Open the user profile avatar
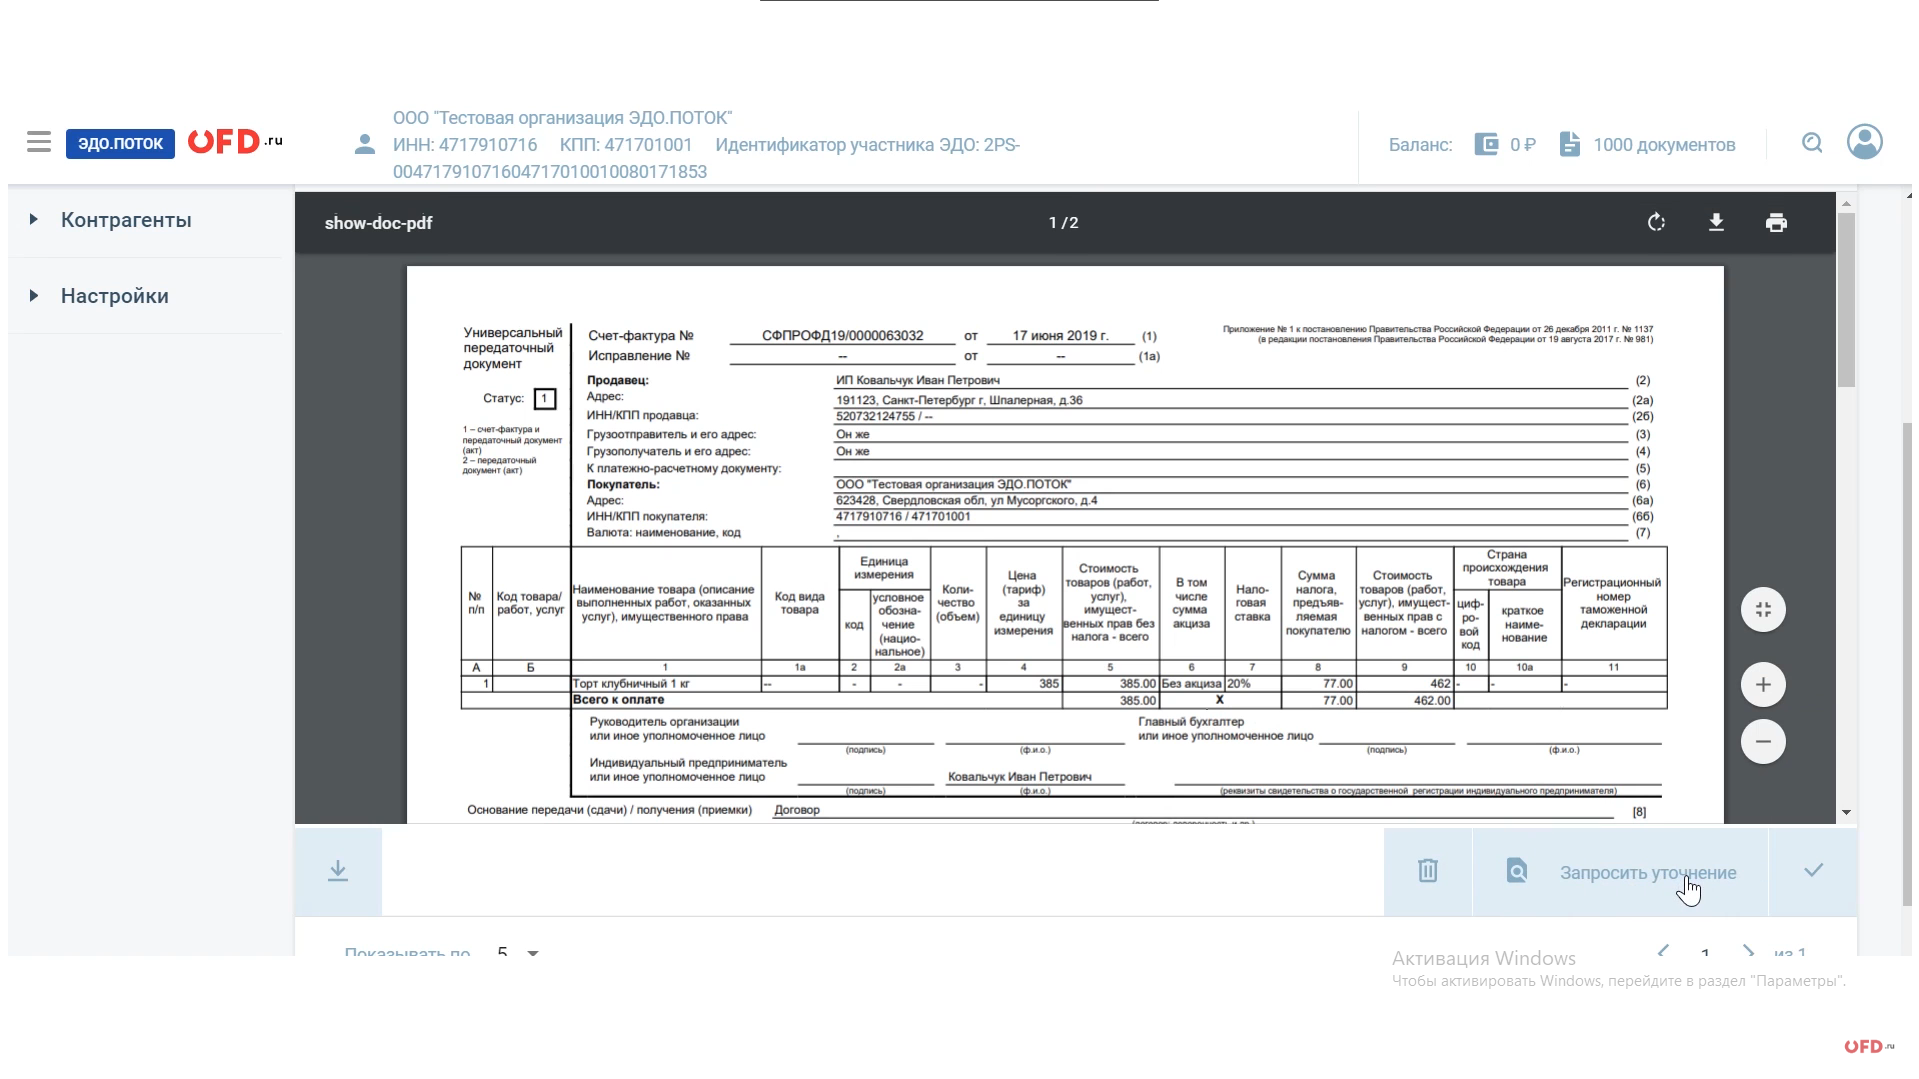 (x=1865, y=142)
